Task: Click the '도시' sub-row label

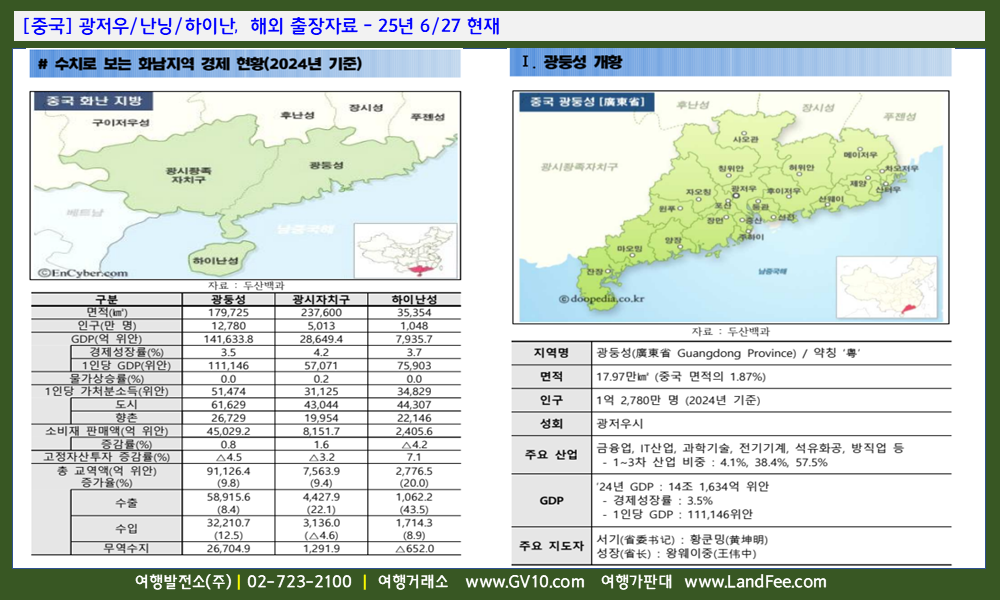Action: tap(126, 405)
